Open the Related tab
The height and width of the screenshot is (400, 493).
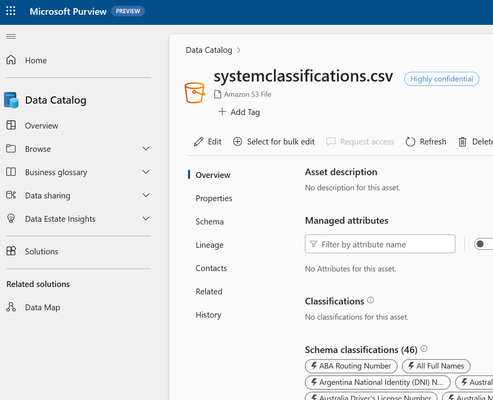[209, 292]
